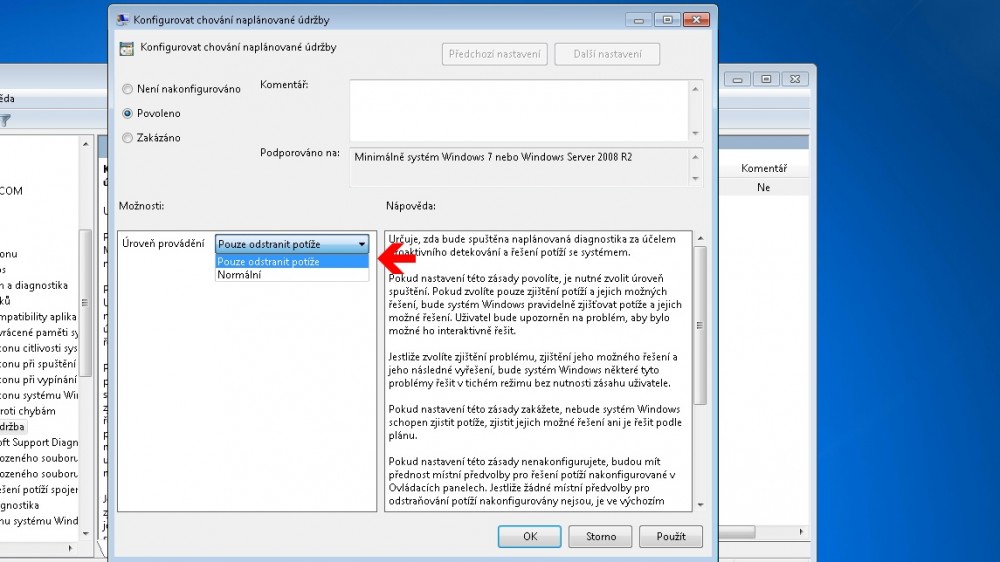Click the help text scroll-down arrow
Image resolution: width=1000 pixels, height=562 pixels.
click(699, 504)
